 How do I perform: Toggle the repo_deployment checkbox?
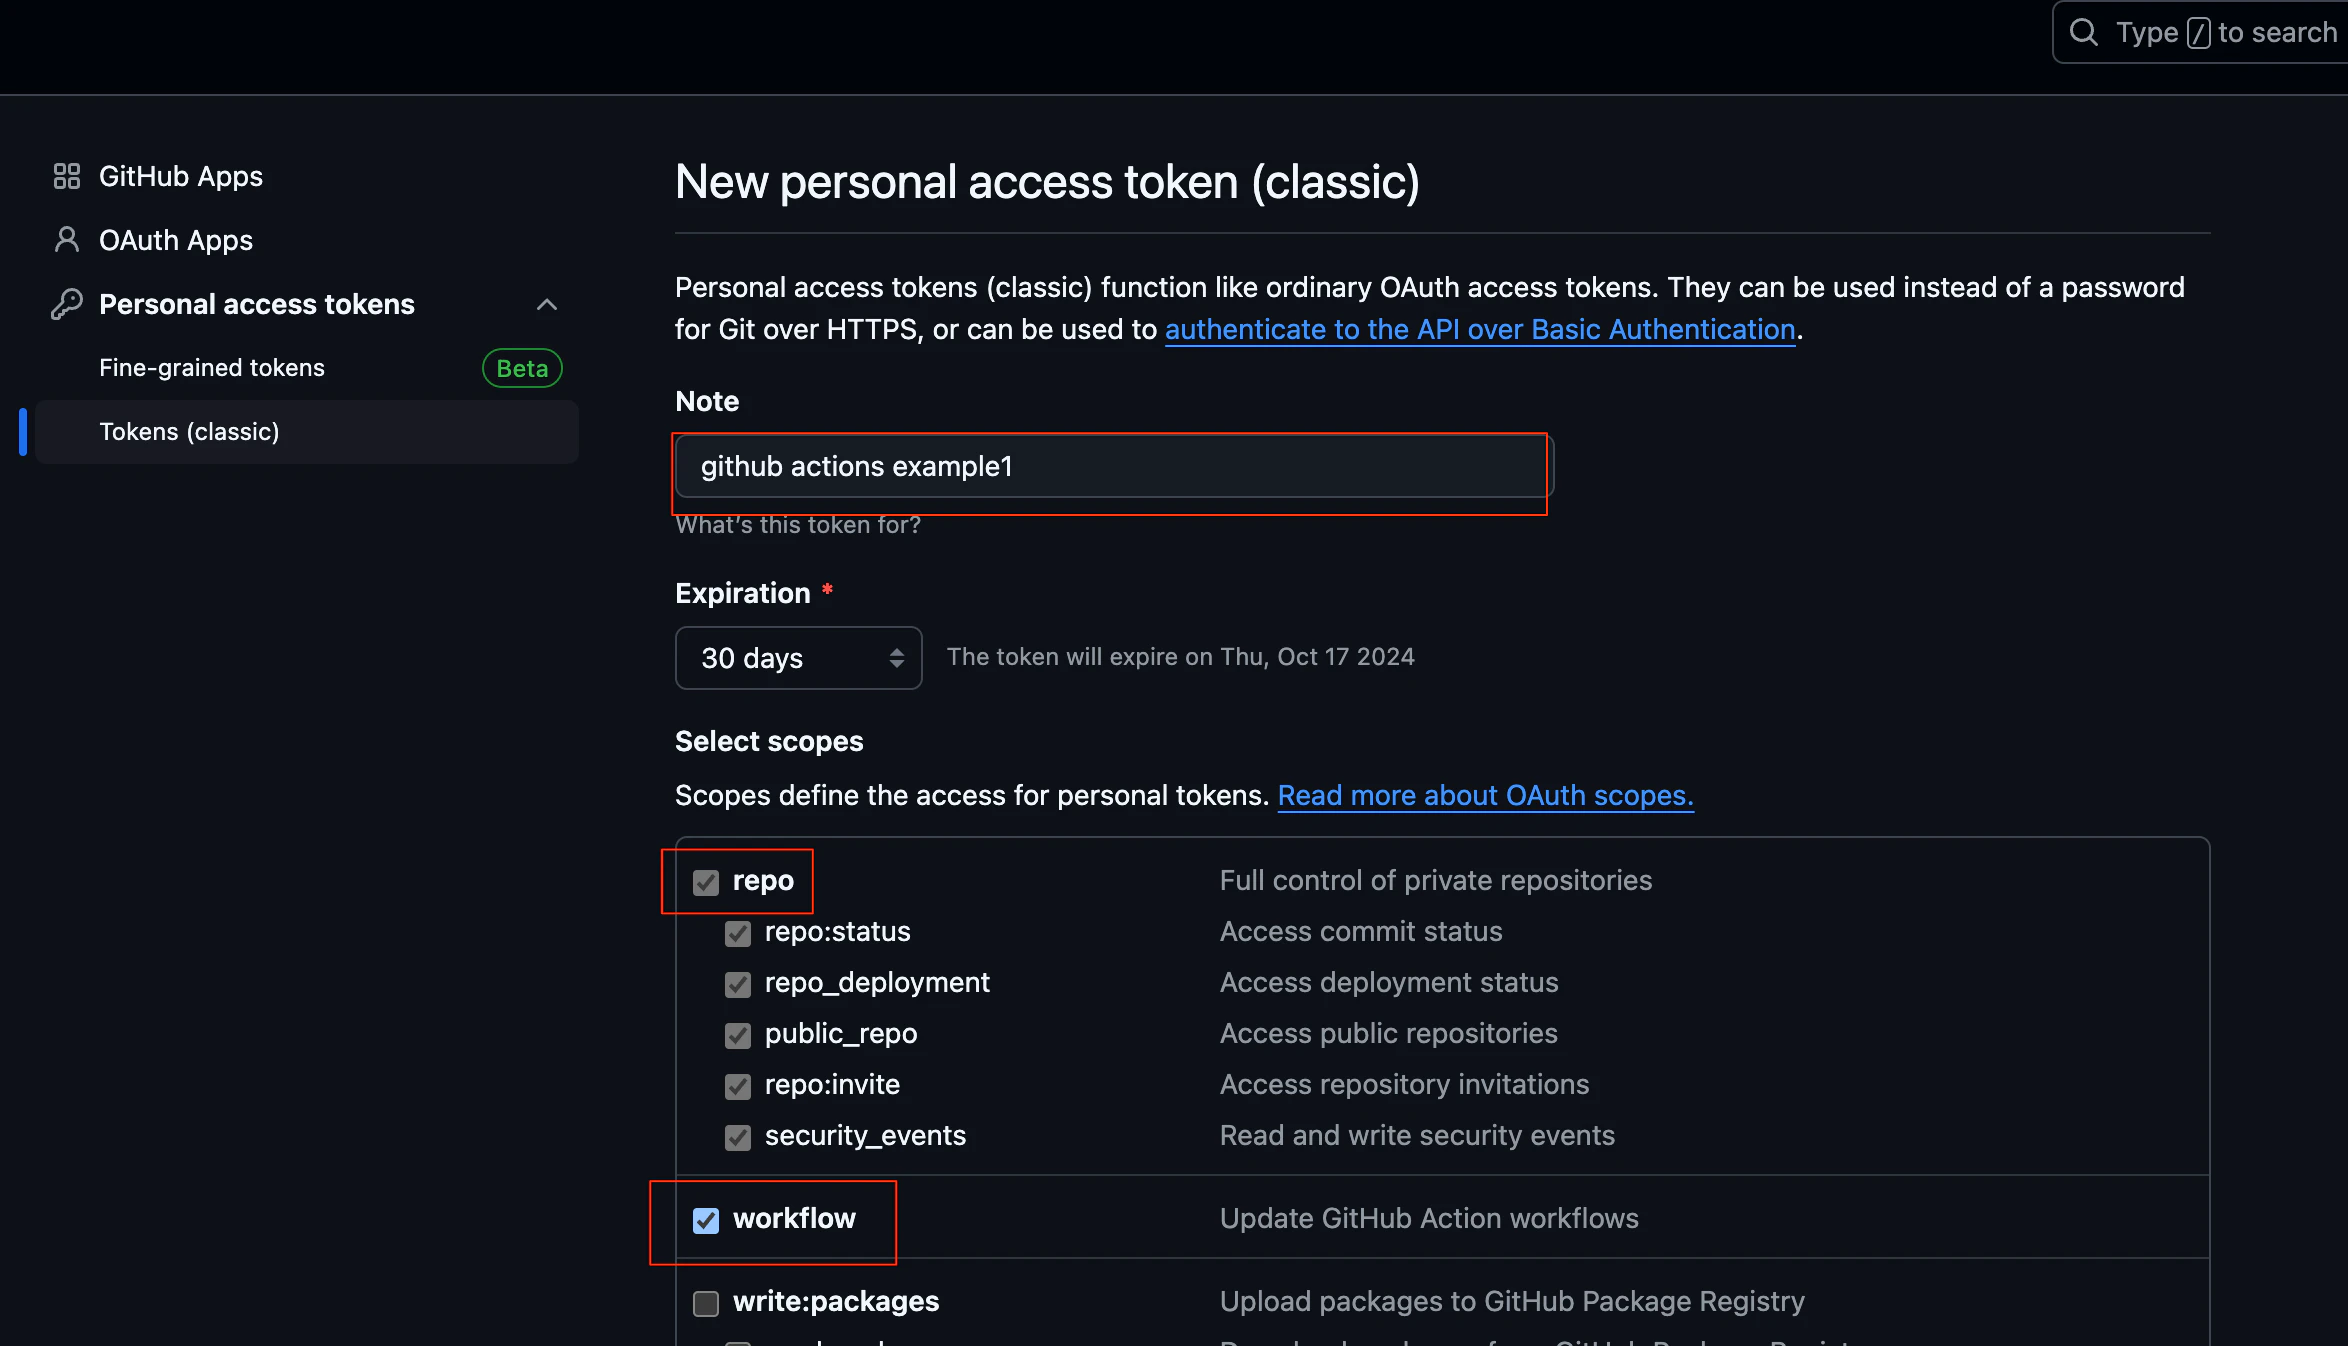(738, 984)
